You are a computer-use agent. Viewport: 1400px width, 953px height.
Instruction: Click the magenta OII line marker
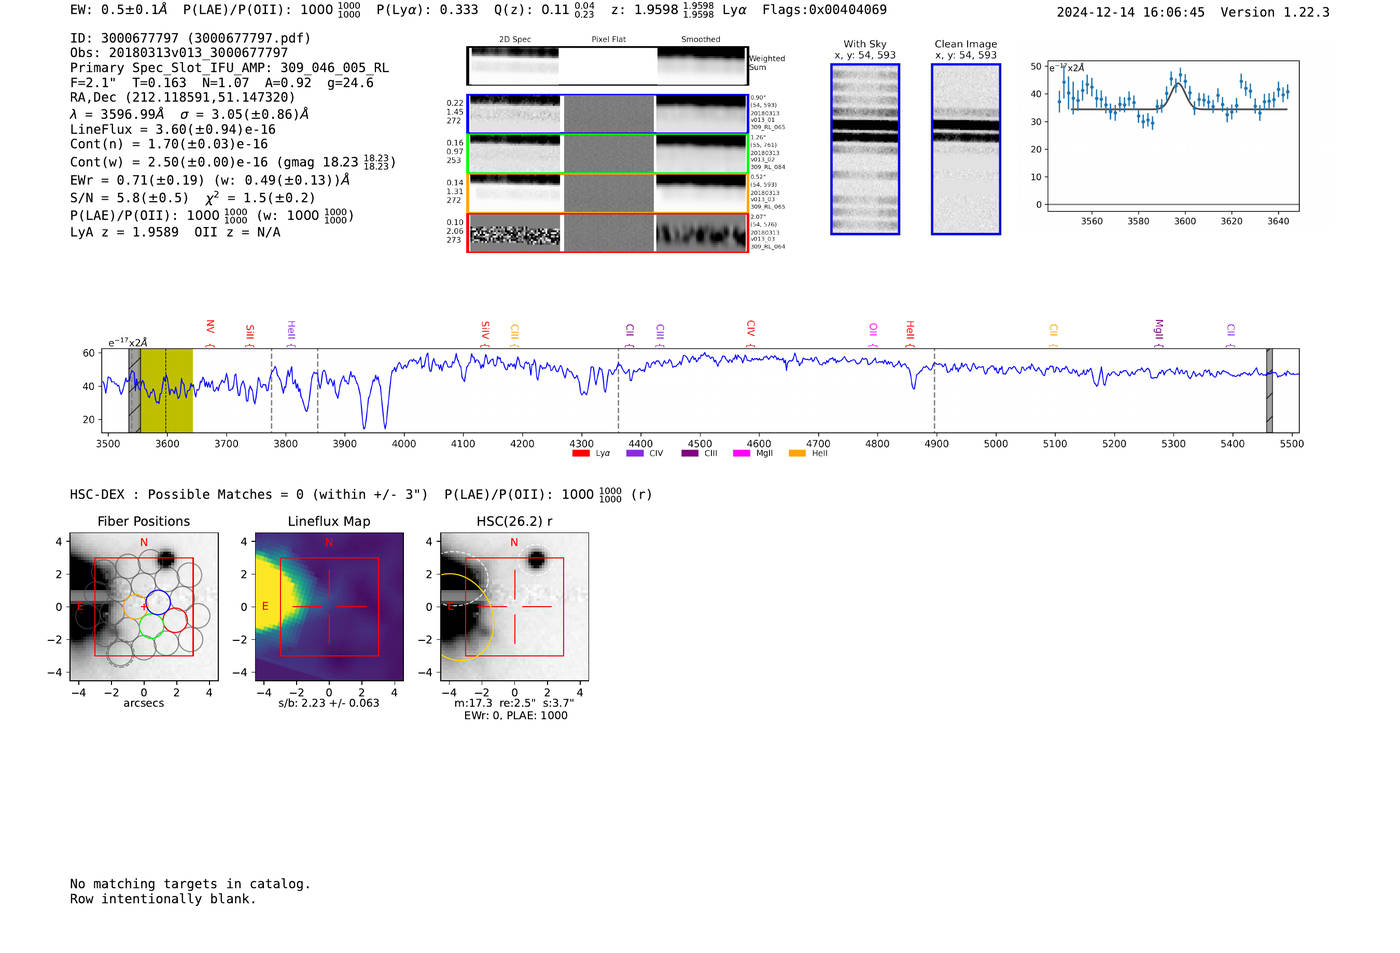tap(873, 329)
